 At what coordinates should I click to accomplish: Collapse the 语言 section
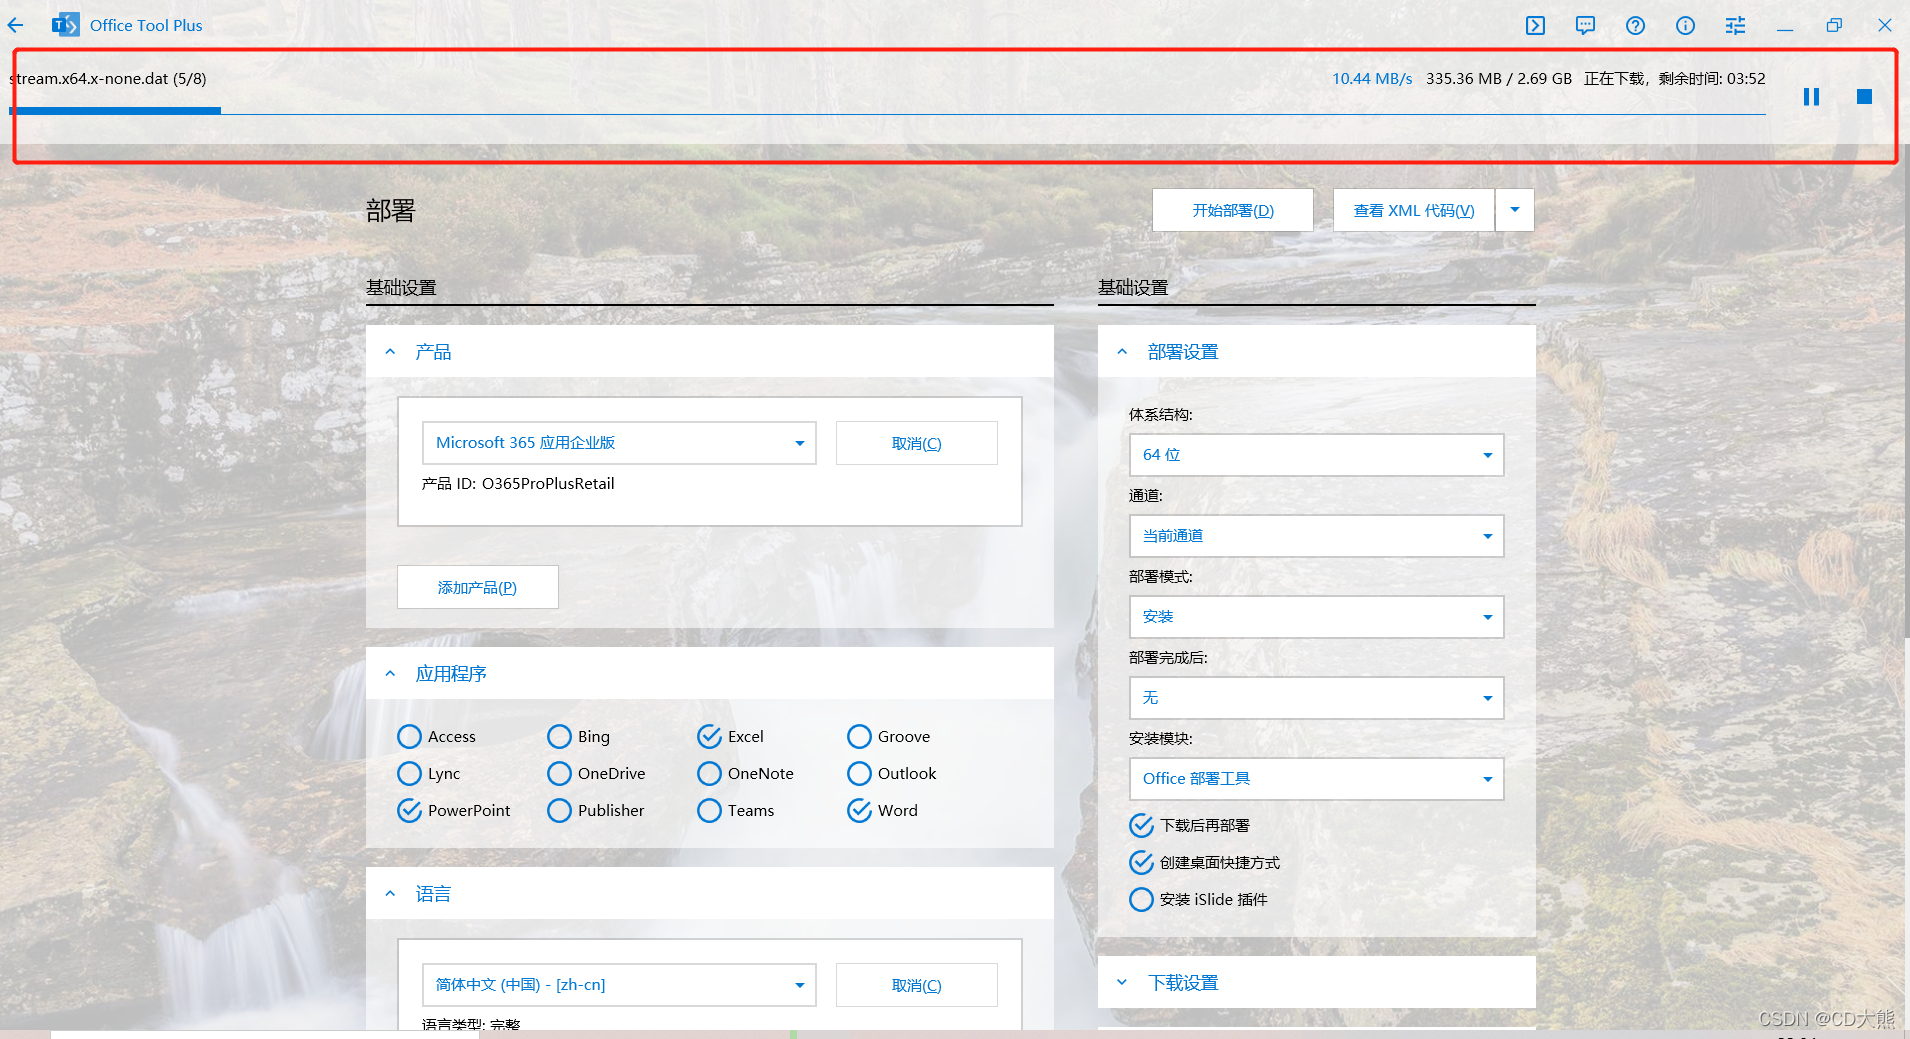(390, 894)
